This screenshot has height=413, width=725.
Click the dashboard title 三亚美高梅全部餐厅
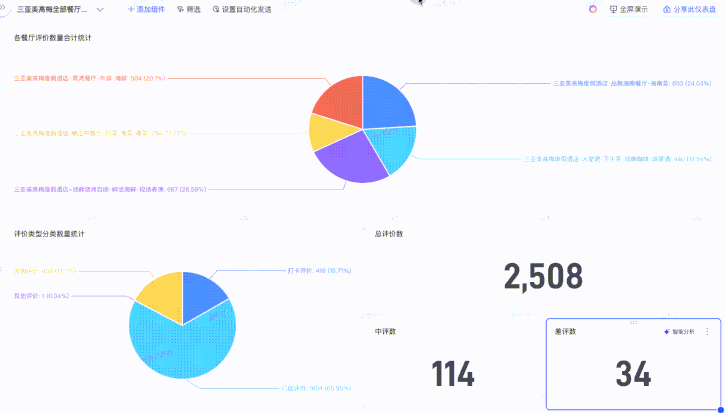(52, 10)
